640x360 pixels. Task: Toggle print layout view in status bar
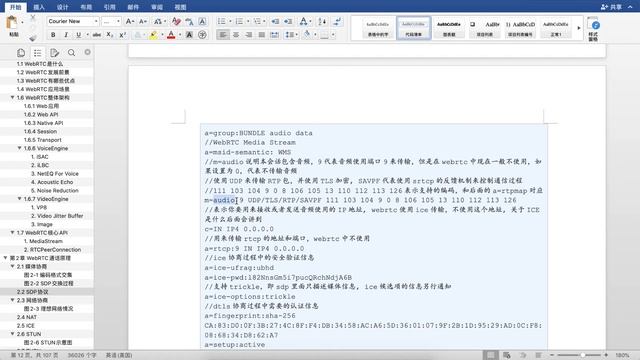pos(490,355)
